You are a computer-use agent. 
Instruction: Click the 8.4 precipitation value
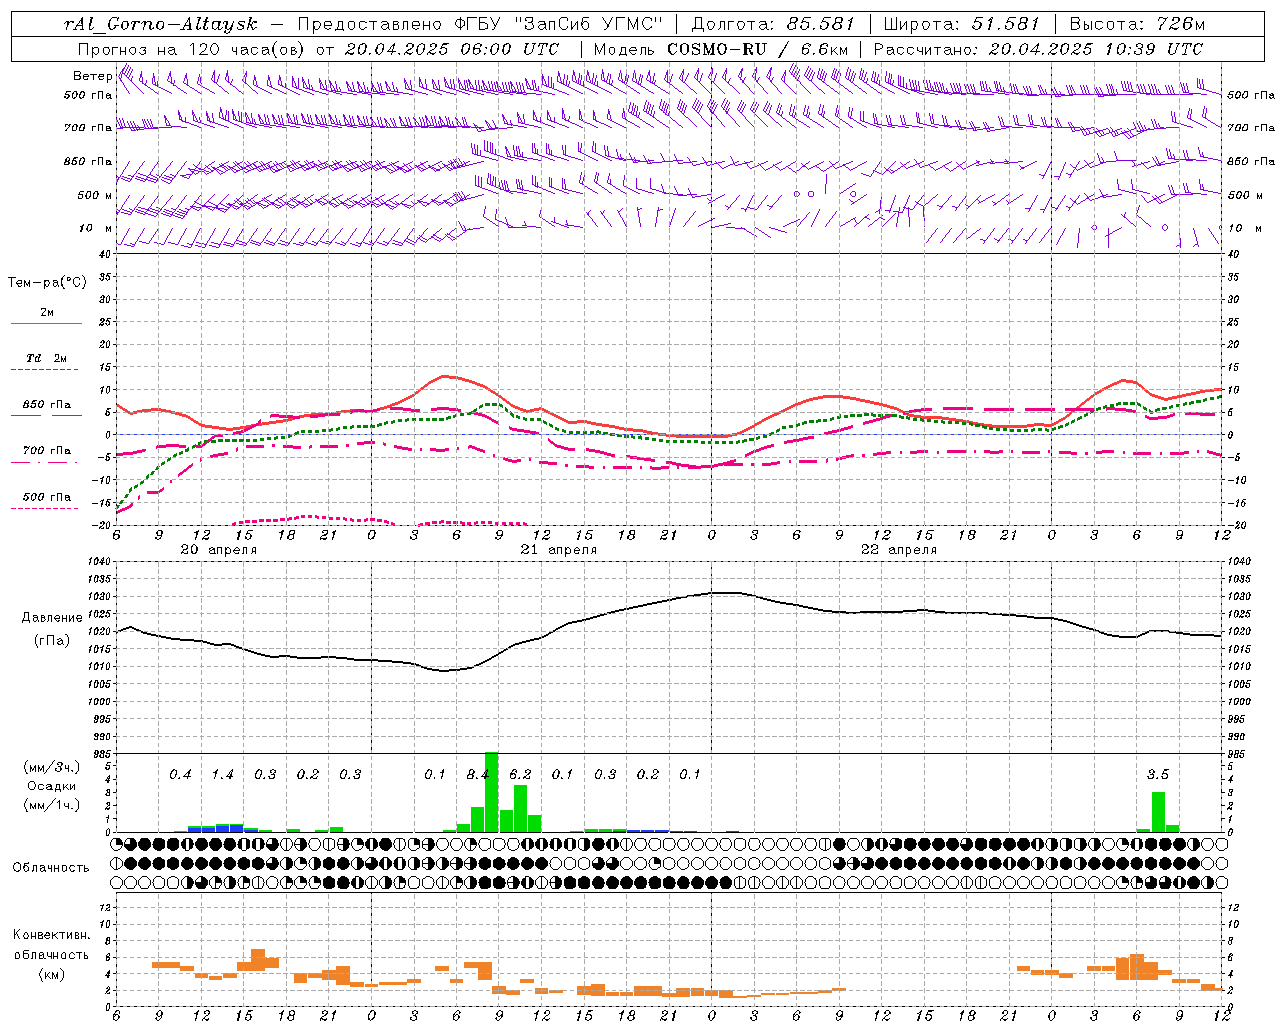(478, 774)
